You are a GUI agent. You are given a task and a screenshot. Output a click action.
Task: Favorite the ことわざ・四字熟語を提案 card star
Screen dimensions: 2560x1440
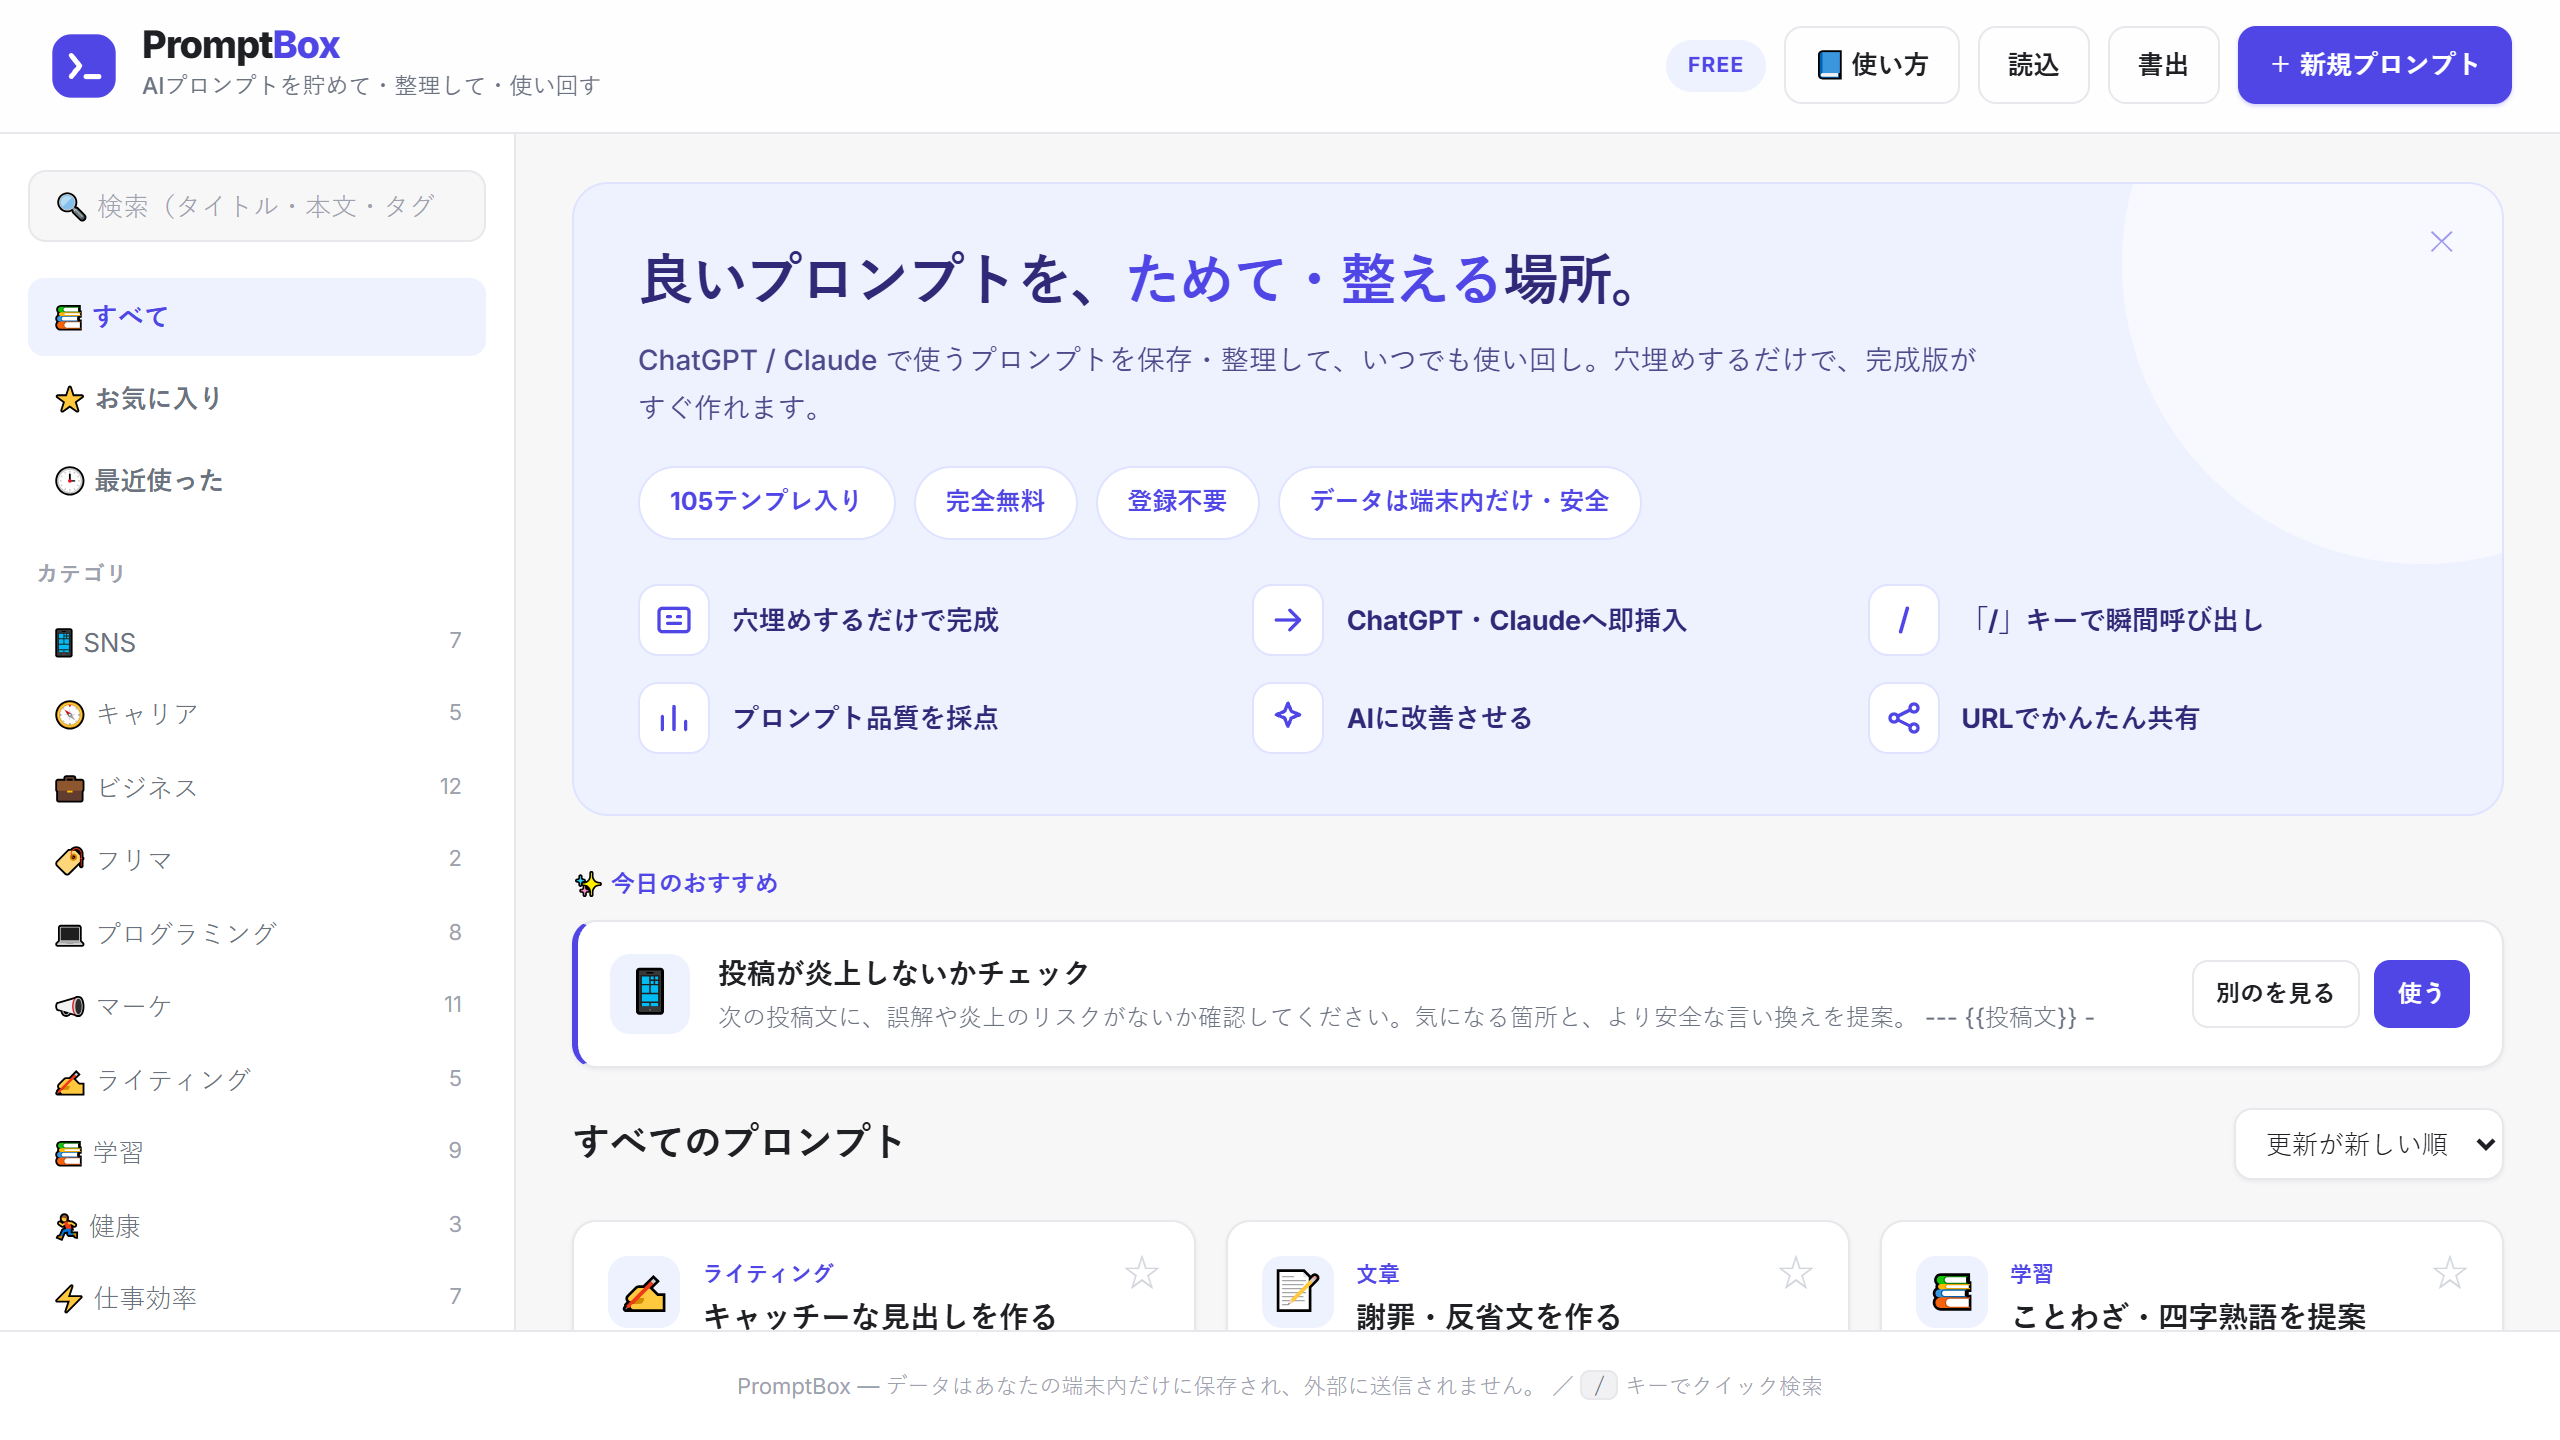coord(2449,1273)
